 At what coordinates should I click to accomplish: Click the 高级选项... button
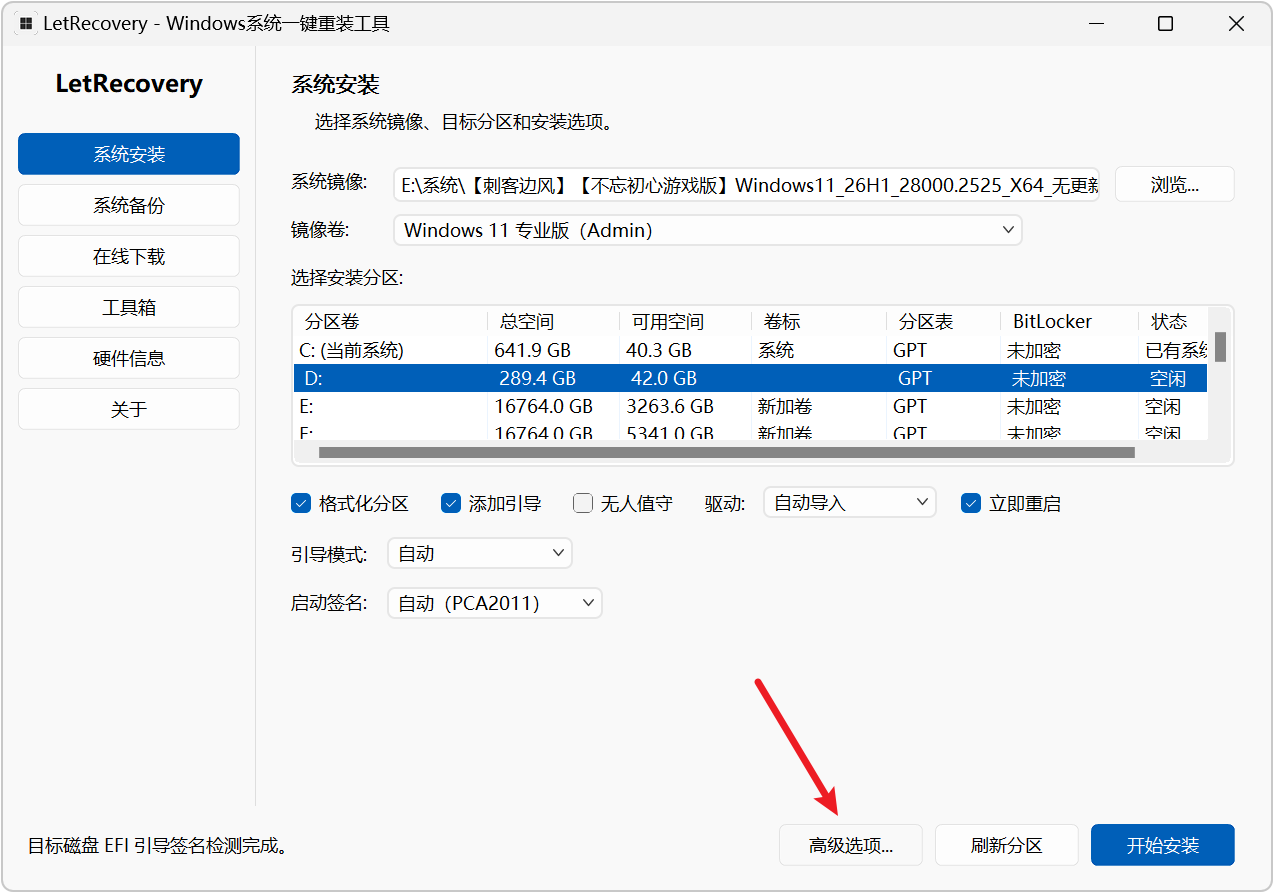tap(851, 845)
